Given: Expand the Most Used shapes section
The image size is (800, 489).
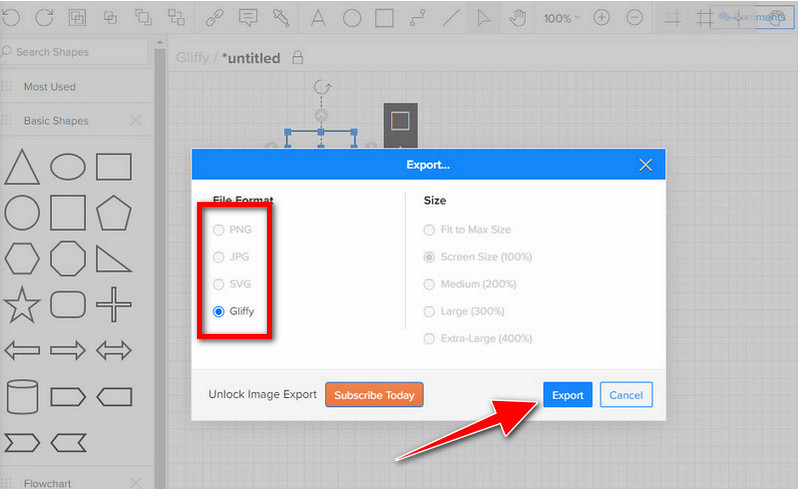Looking at the screenshot, I should [x=50, y=87].
